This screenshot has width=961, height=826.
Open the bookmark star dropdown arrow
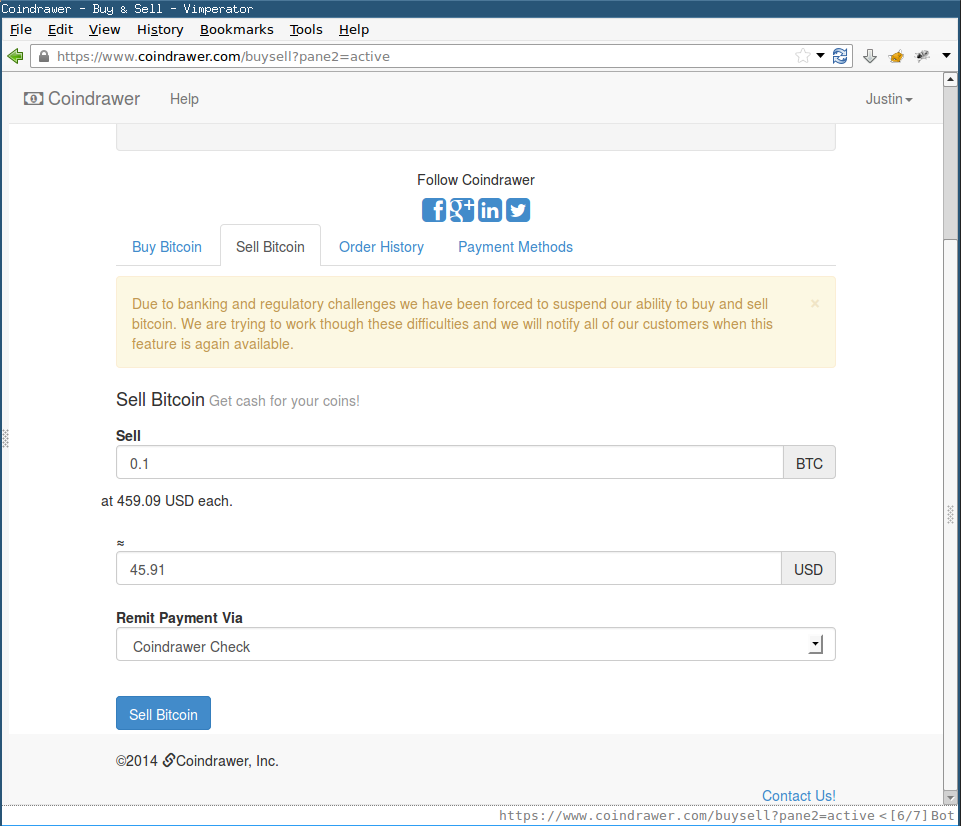820,56
